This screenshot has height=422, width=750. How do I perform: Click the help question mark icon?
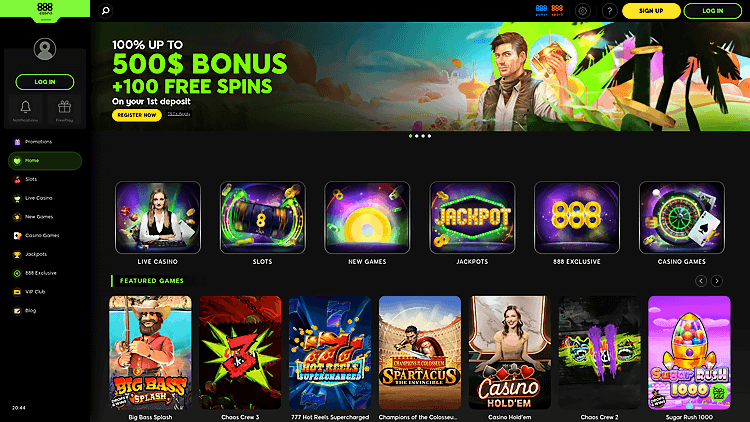[x=609, y=11]
